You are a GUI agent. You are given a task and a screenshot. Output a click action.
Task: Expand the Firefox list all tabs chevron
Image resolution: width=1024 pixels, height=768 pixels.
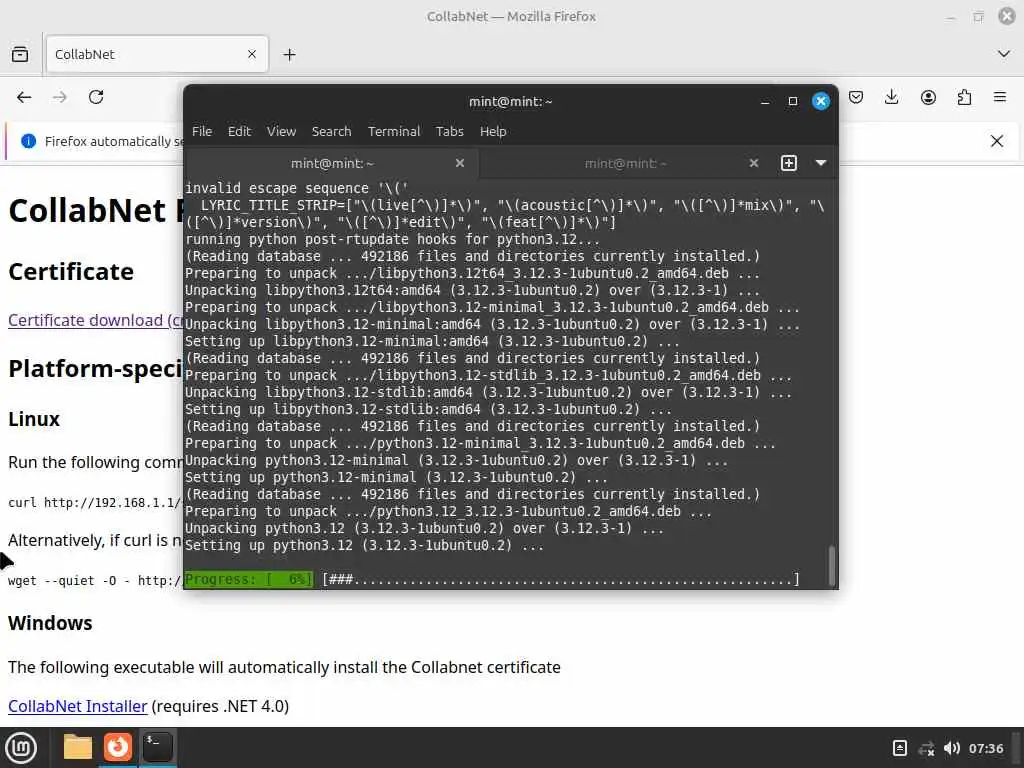1004,54
